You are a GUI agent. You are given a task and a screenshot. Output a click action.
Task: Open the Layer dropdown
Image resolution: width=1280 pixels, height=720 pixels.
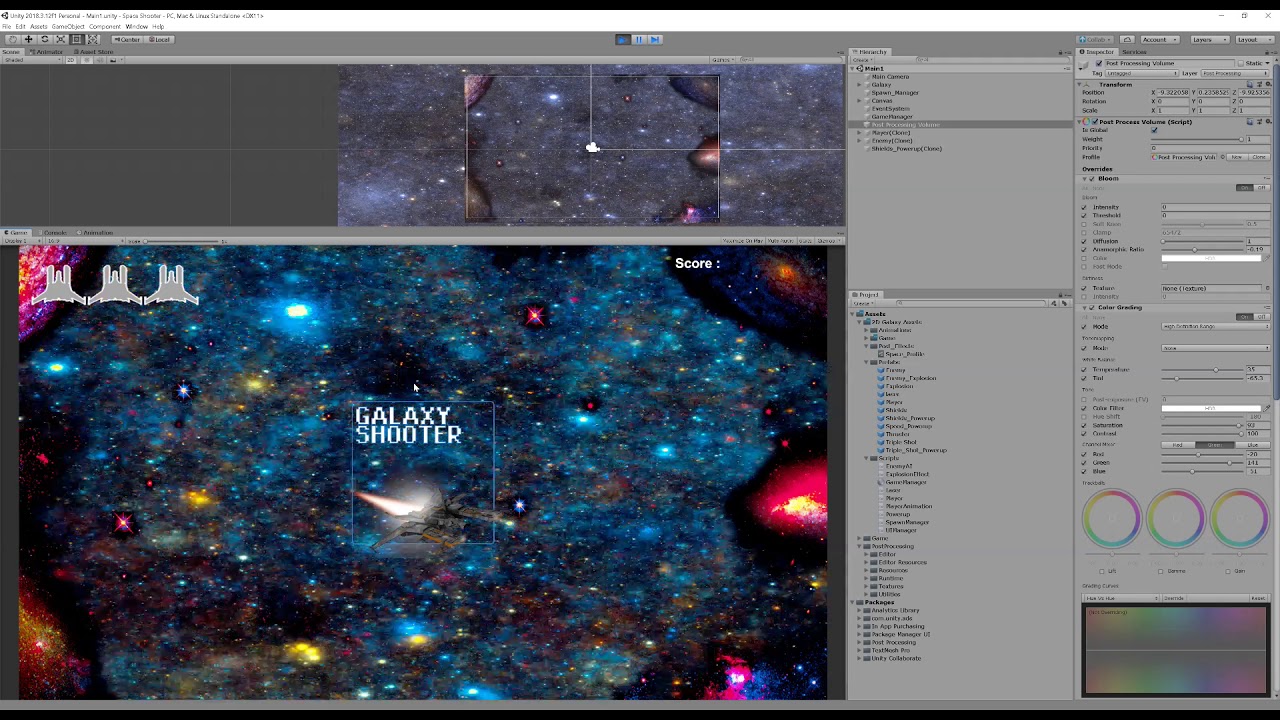click(x=1235, y=73)
